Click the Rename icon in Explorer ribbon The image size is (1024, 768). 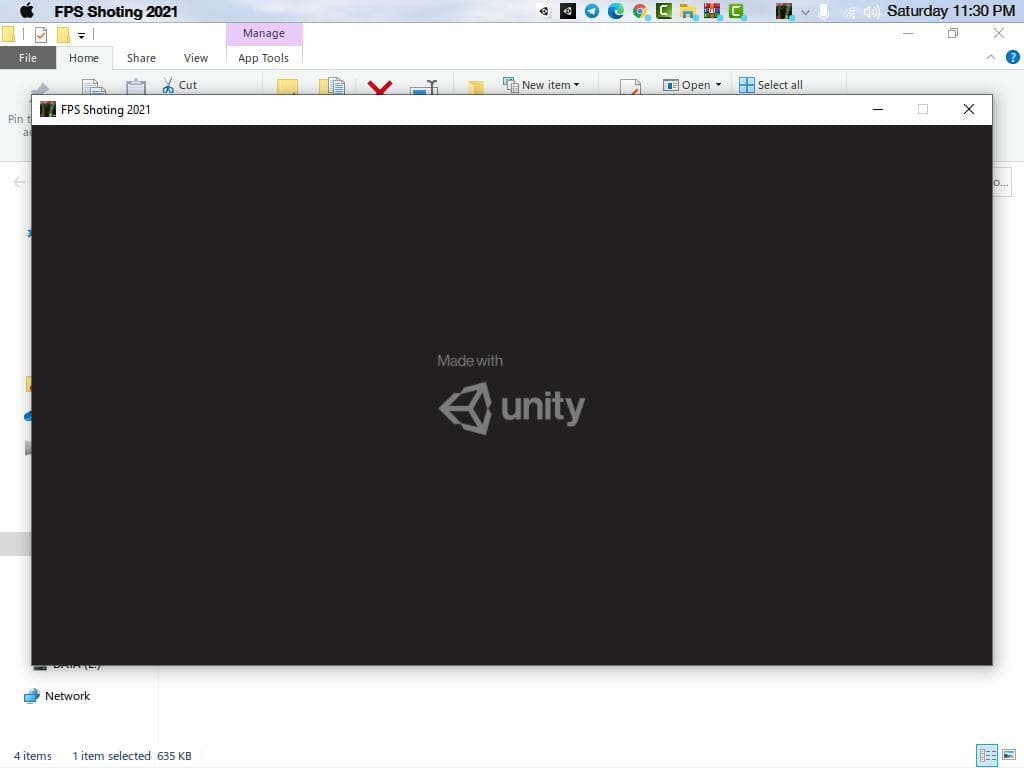pos(424,87)
